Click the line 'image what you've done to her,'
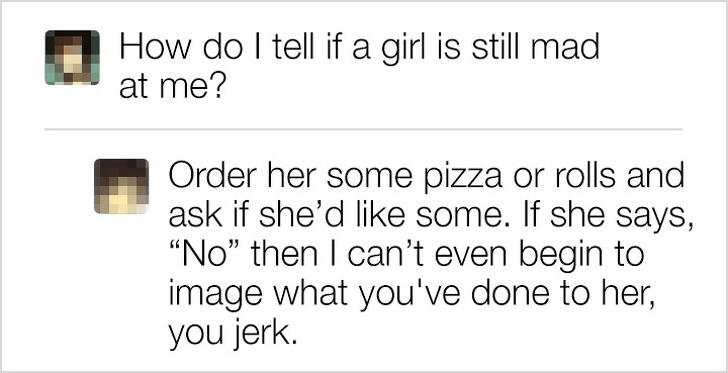 [x=412, y=296]
